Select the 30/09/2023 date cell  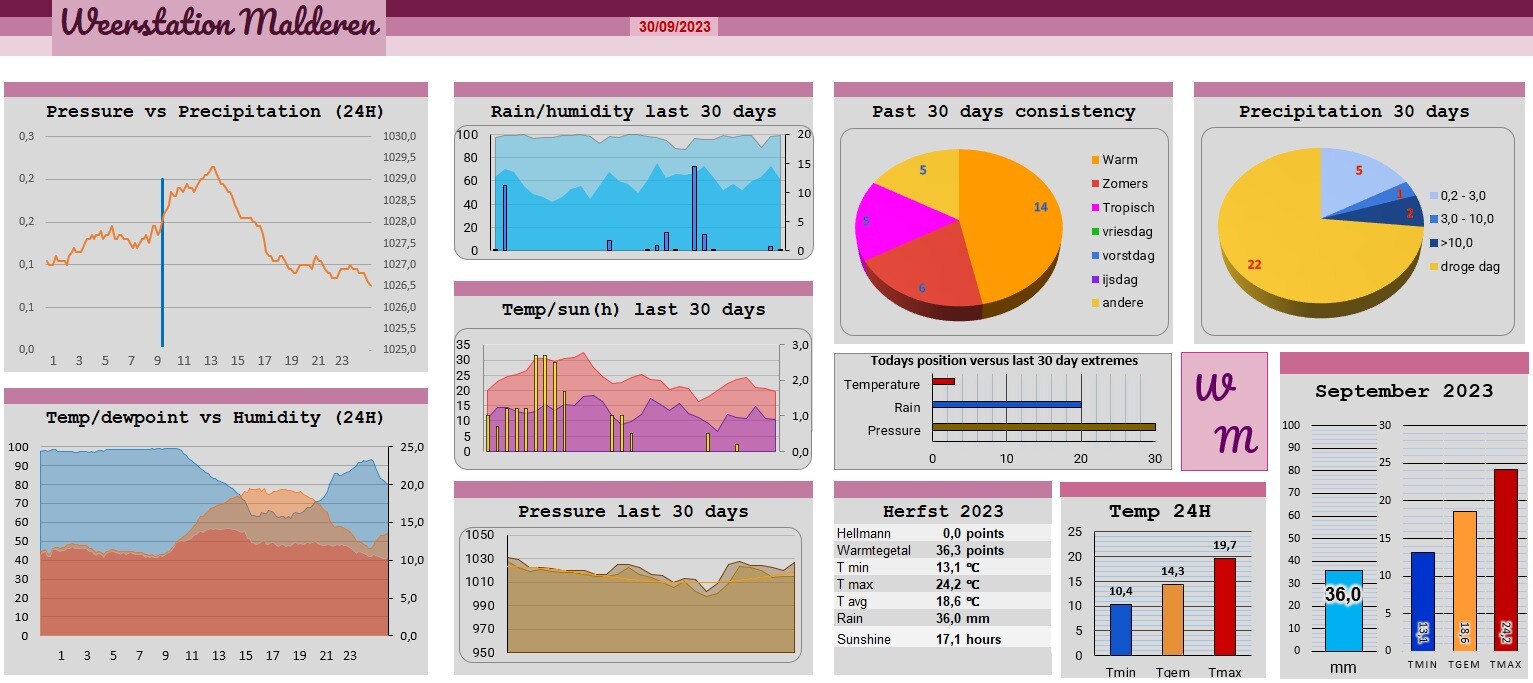(674, 27)
